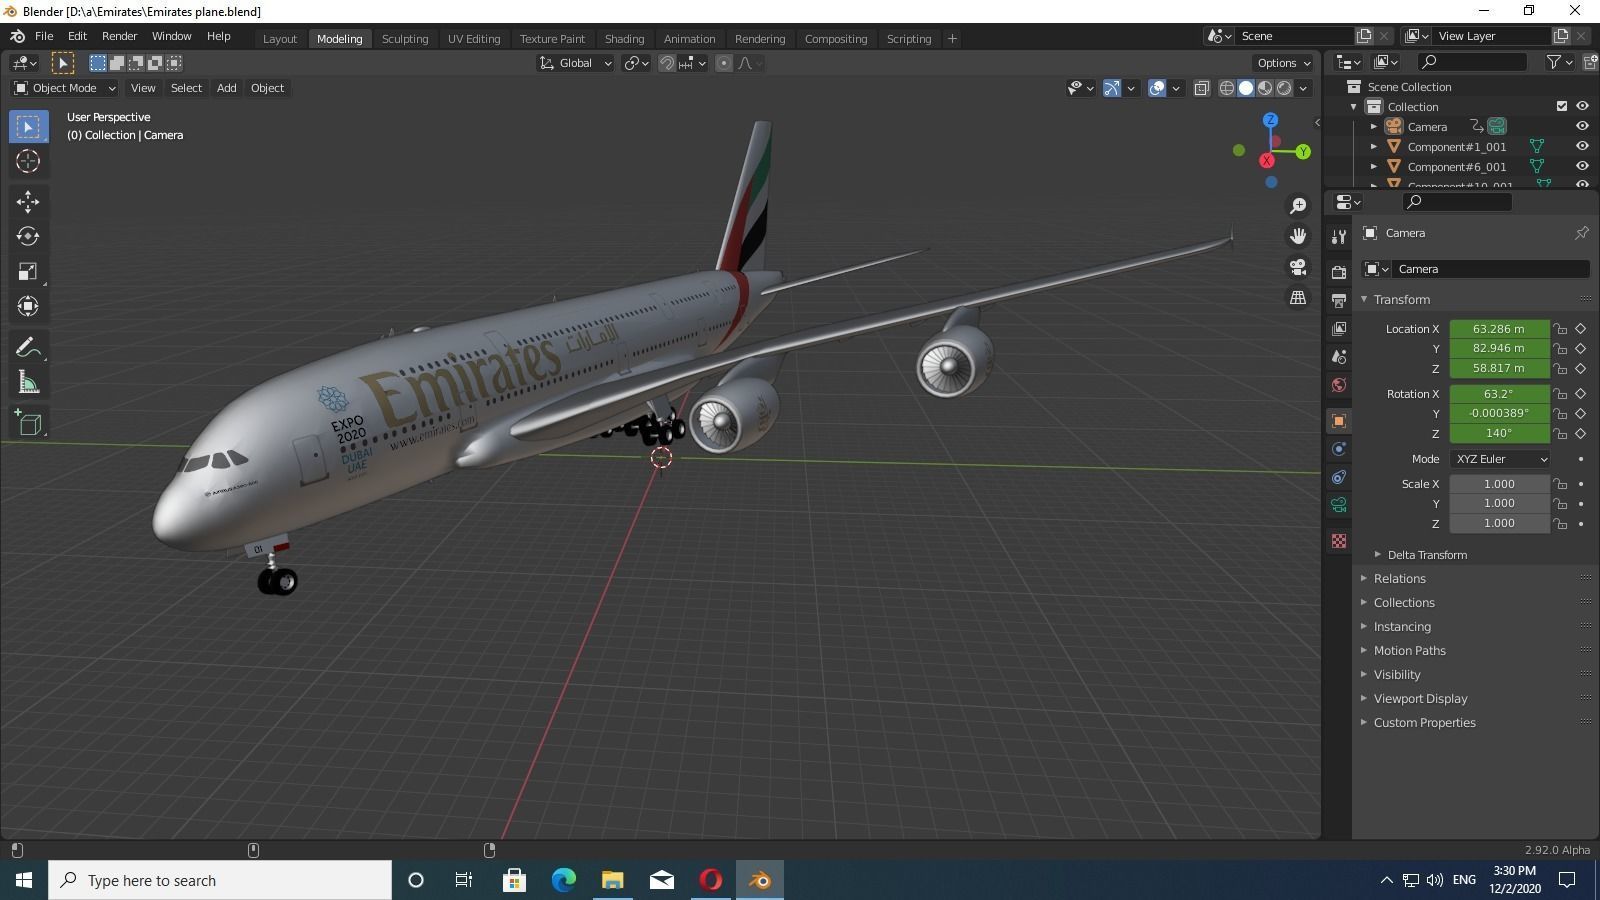This screenshot has height=900, width=1600.
Task: Open the Camera data properties tab
Action: pyautogui.click(x=1339, y=505)
